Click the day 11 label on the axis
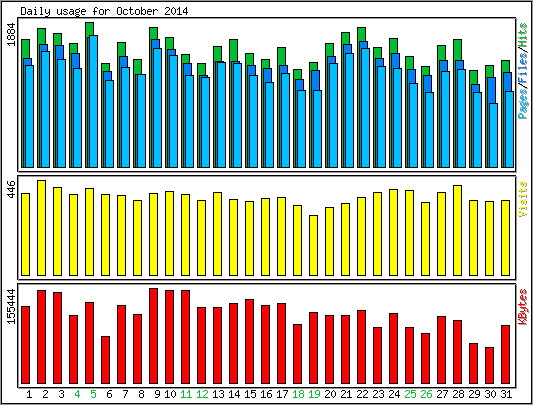This screenshot has height=405, width=533. tap(186, 394)
